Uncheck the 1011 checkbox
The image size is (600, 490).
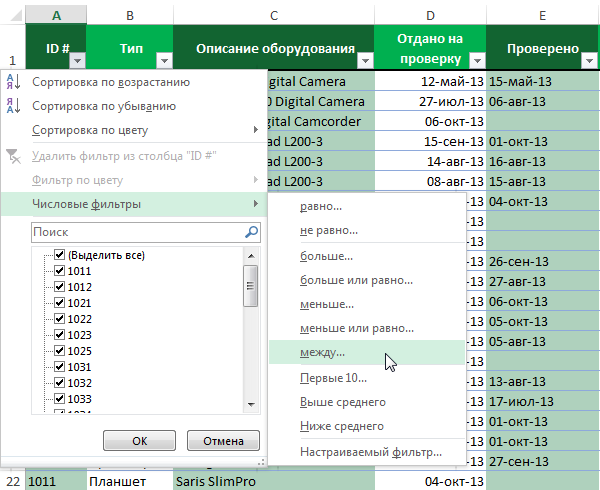click(59, 270)
